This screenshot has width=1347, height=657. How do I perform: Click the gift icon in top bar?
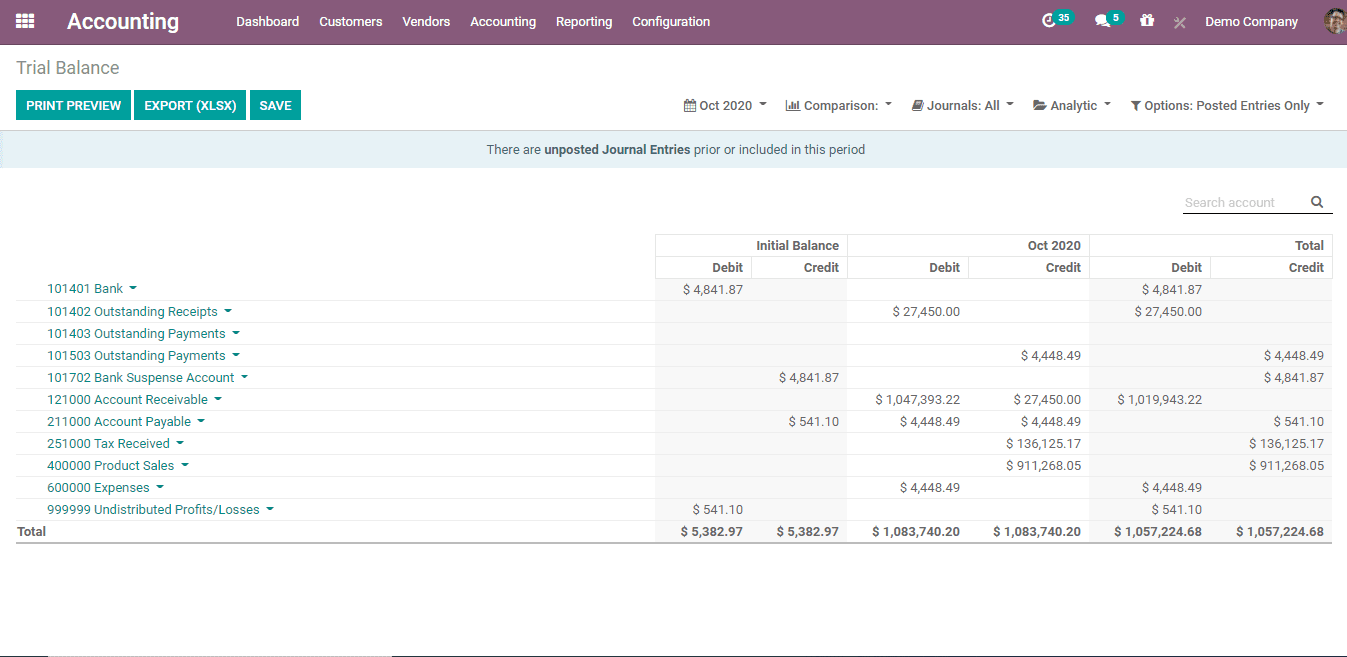pyautogui.click(x=1147, y=21)
